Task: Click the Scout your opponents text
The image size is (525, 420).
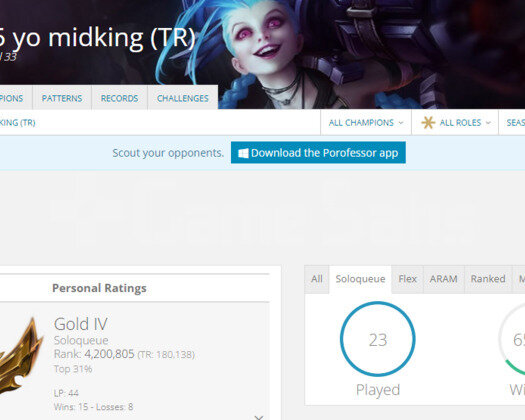Action: point(168,153)
